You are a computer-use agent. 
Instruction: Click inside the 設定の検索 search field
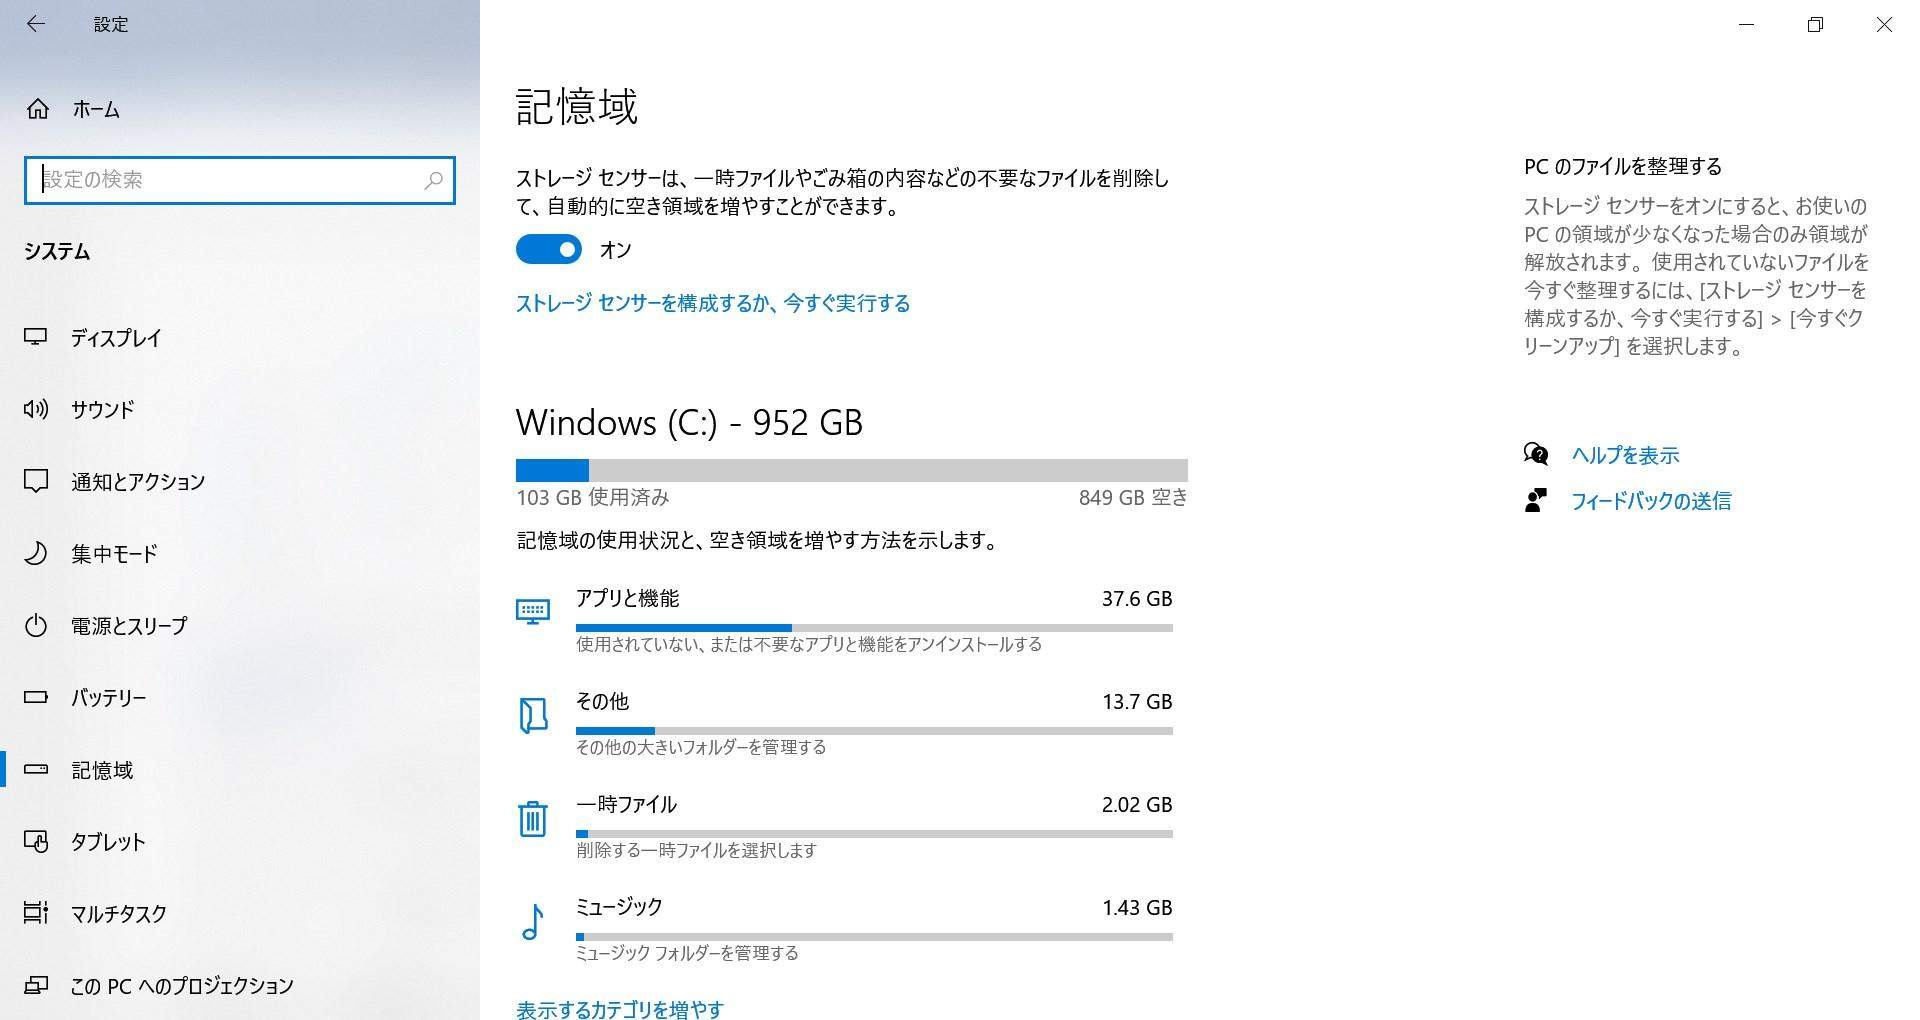[x=240, y=181]
